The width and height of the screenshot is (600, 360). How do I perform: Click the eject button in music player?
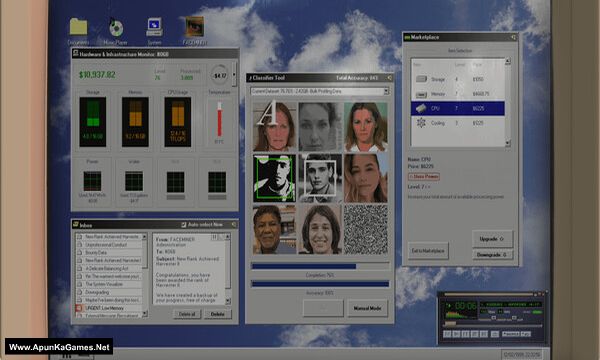(495, 334)
